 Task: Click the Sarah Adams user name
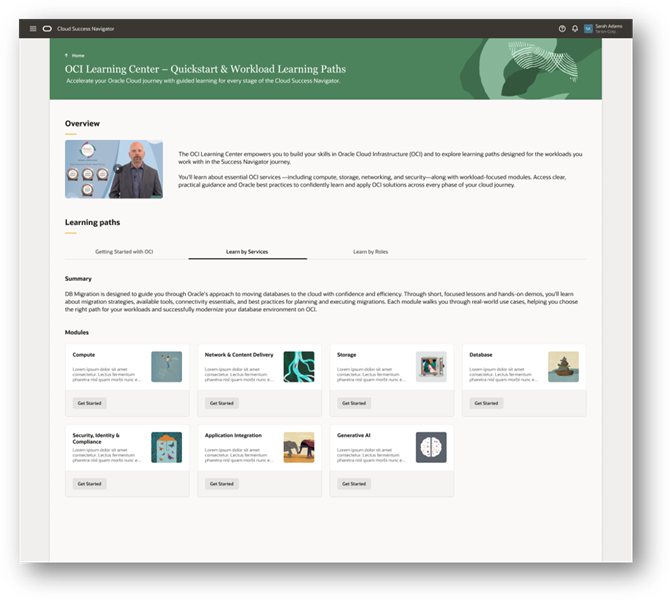click(608, 26)
